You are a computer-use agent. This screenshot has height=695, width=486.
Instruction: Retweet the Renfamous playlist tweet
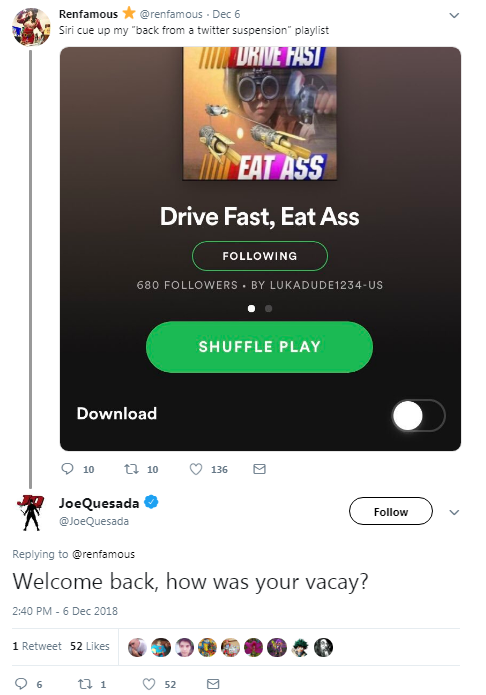pyautogui.click(x=131, y=469)
